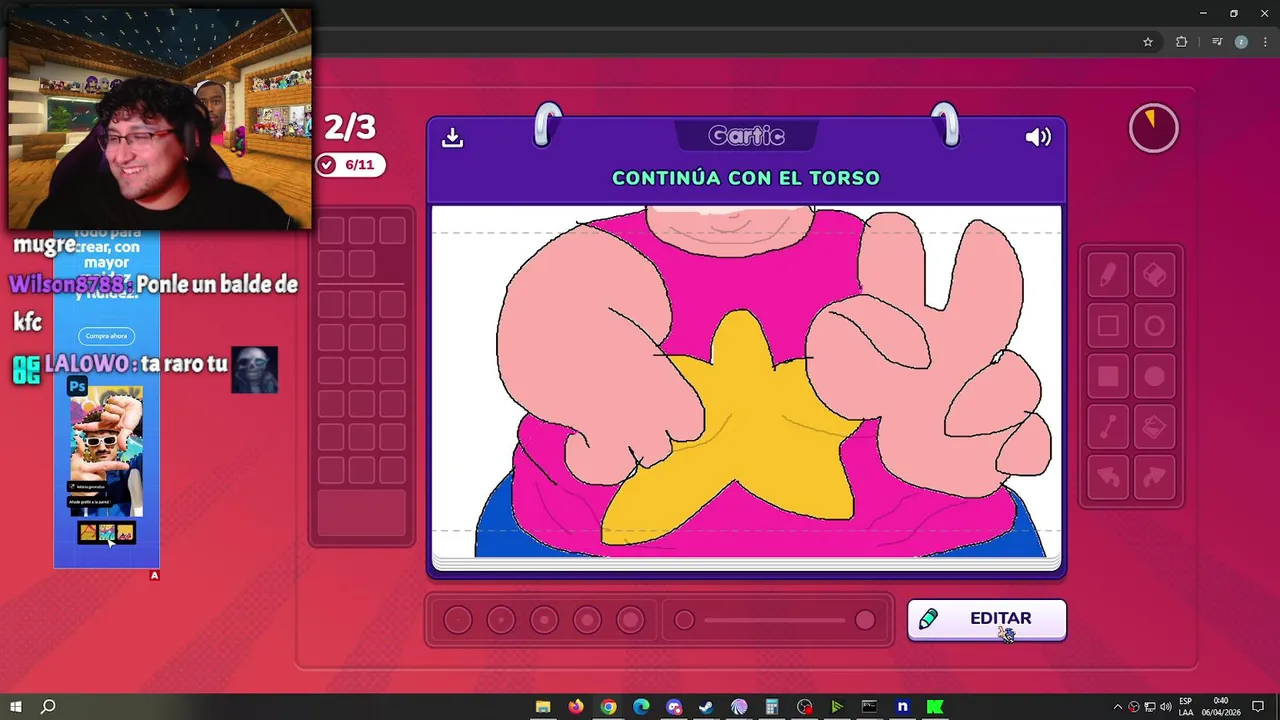Choose the smallest brush size circle
The height and width of the screenshot is (720, 1280).
coord(457,620)
